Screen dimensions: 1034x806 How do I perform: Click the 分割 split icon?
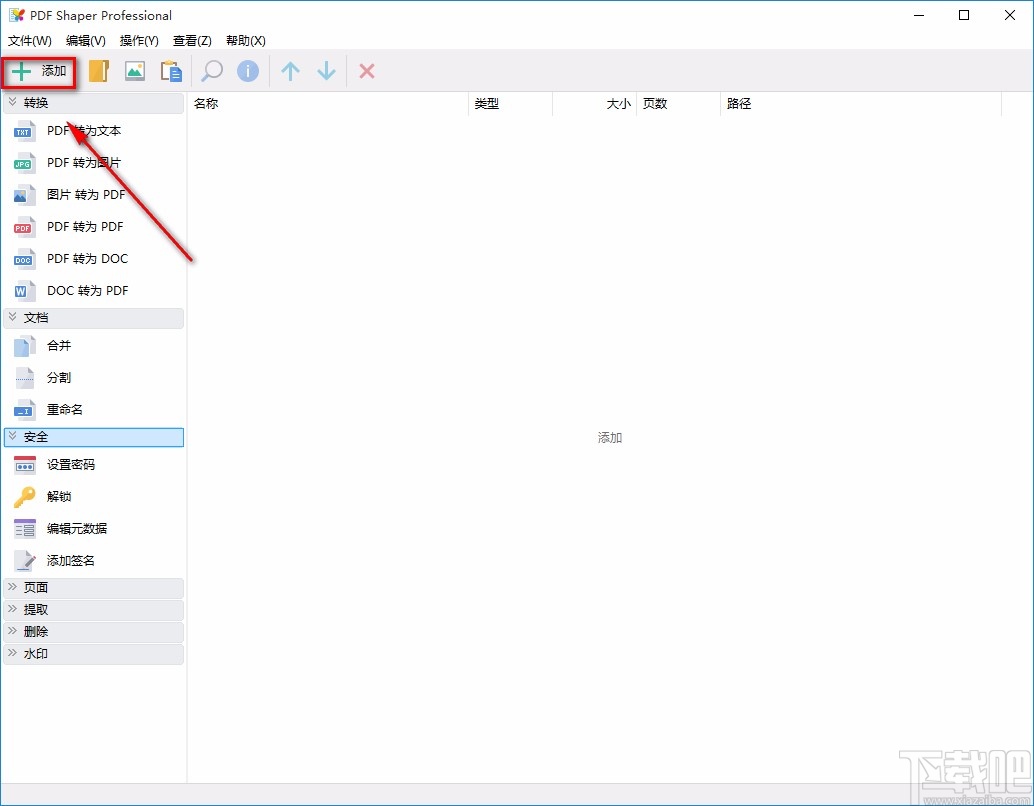click(x=24, y=378)
